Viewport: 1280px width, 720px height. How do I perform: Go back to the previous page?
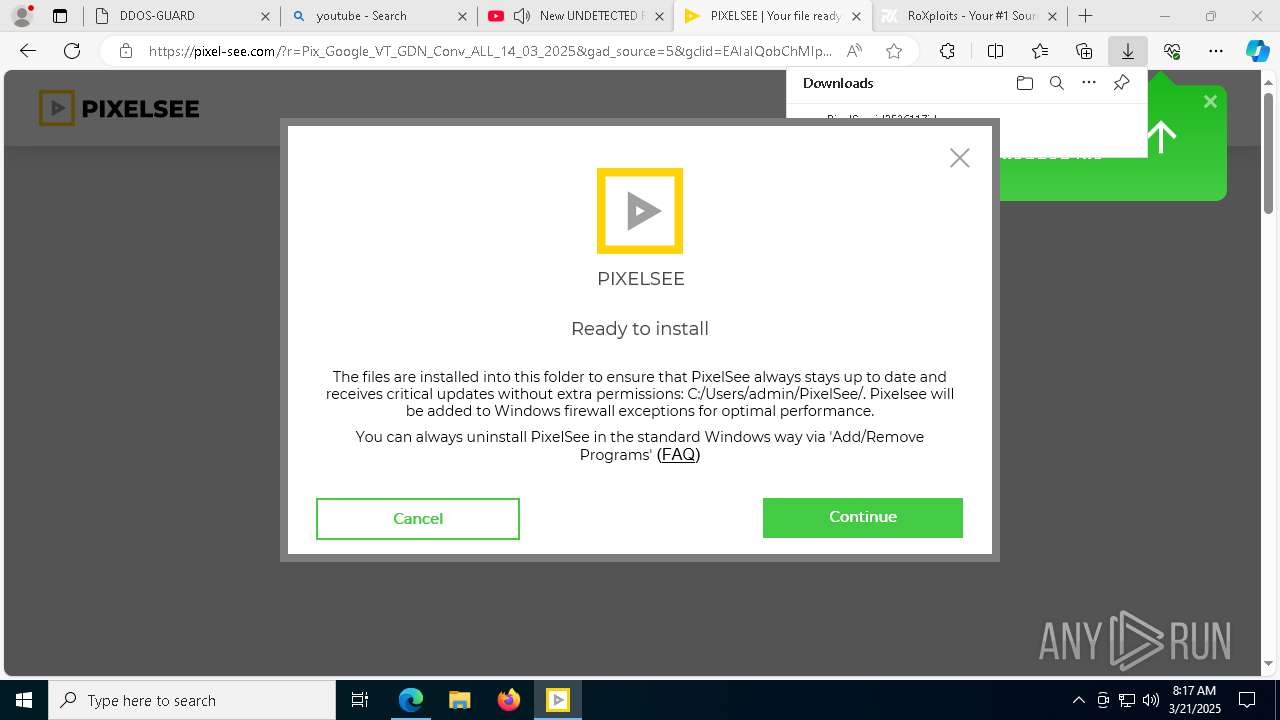coord(28,51)
